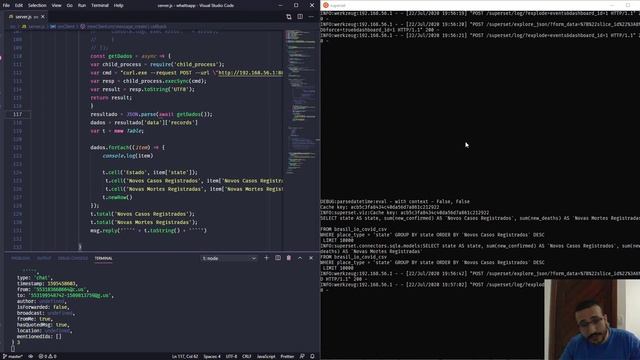Close the terminal panel
This screenshot has height=360, width=640.
click(x=311, y=258)
